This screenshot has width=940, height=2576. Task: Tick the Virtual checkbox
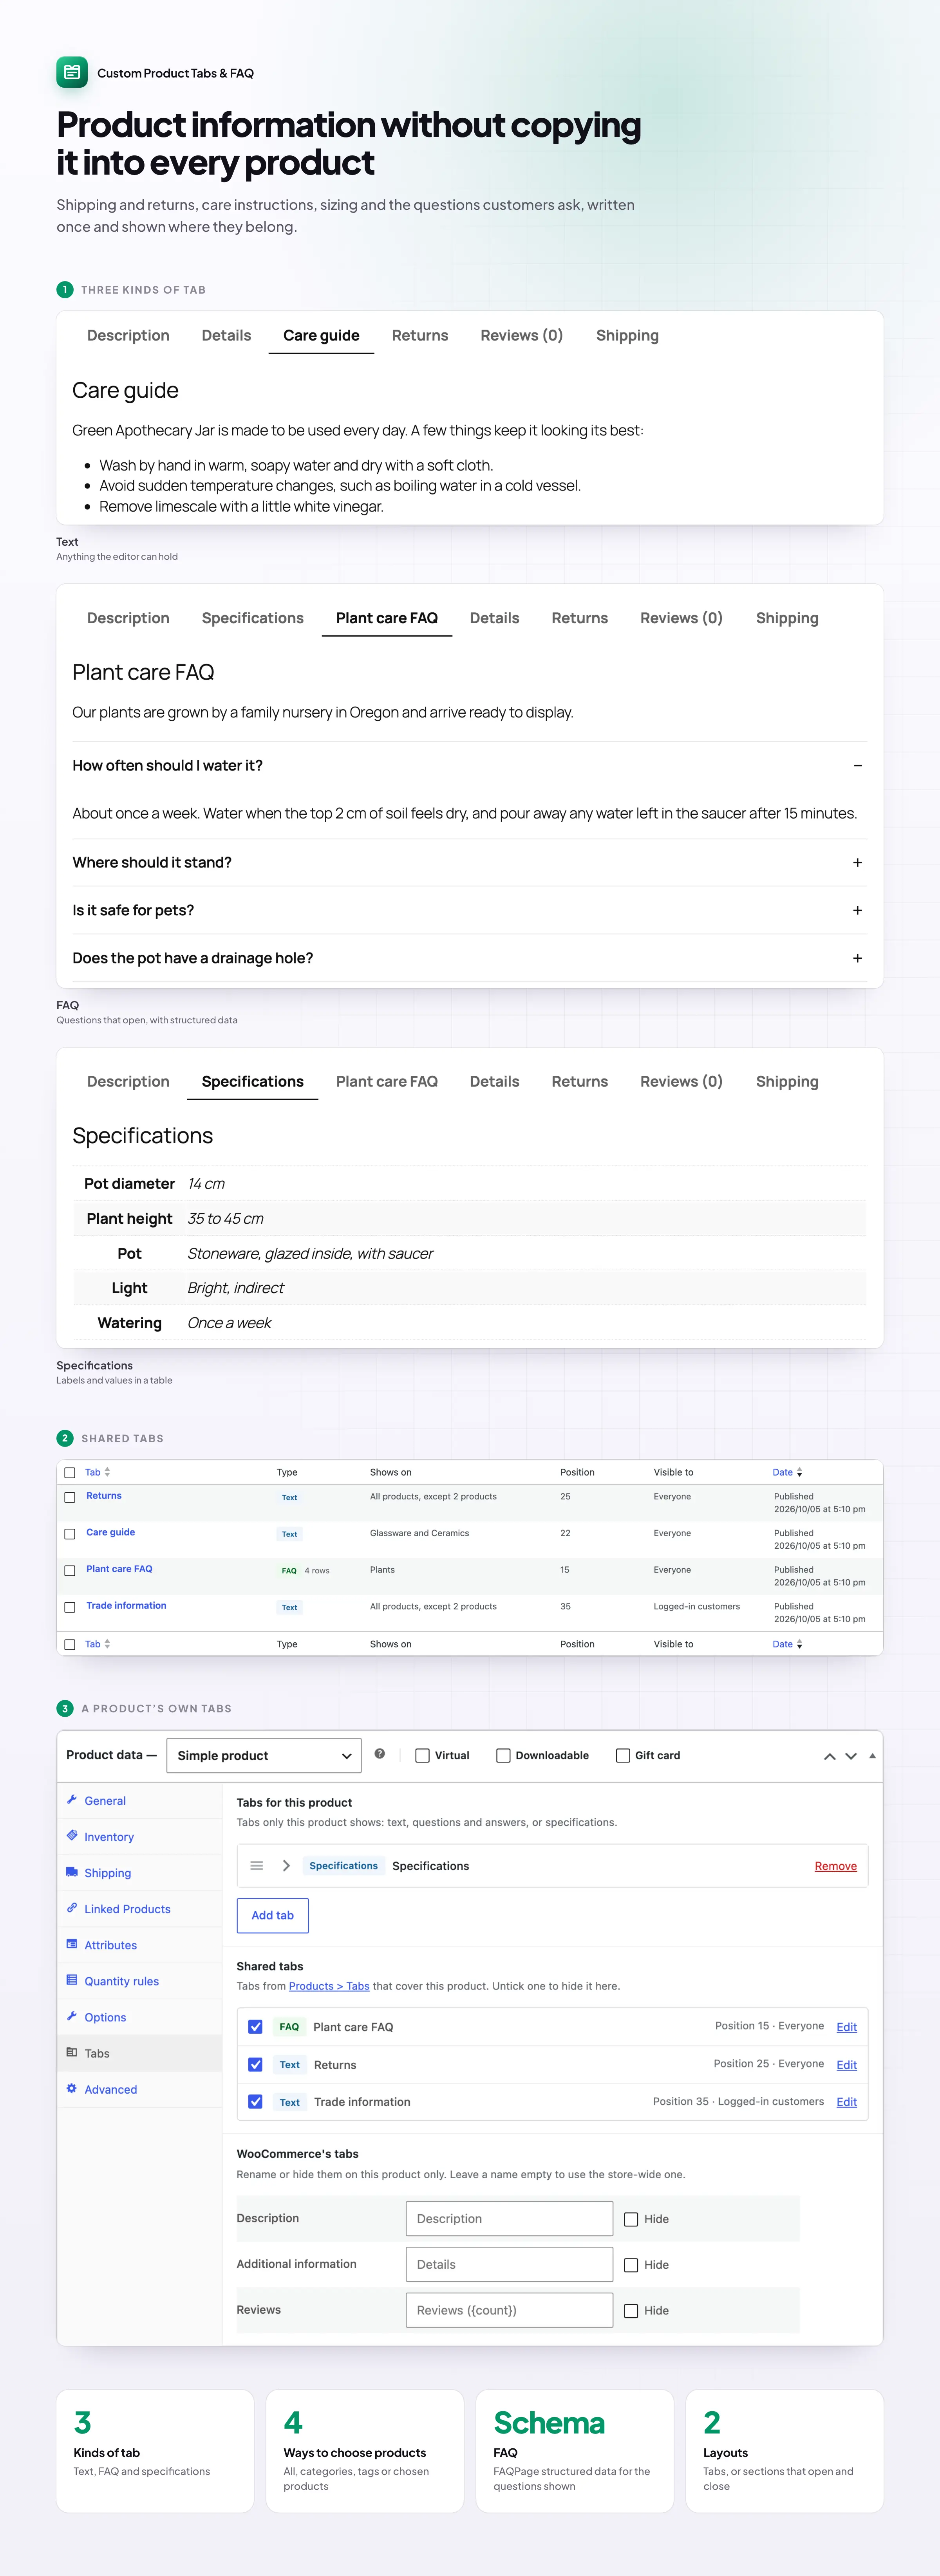[422, 1755]
